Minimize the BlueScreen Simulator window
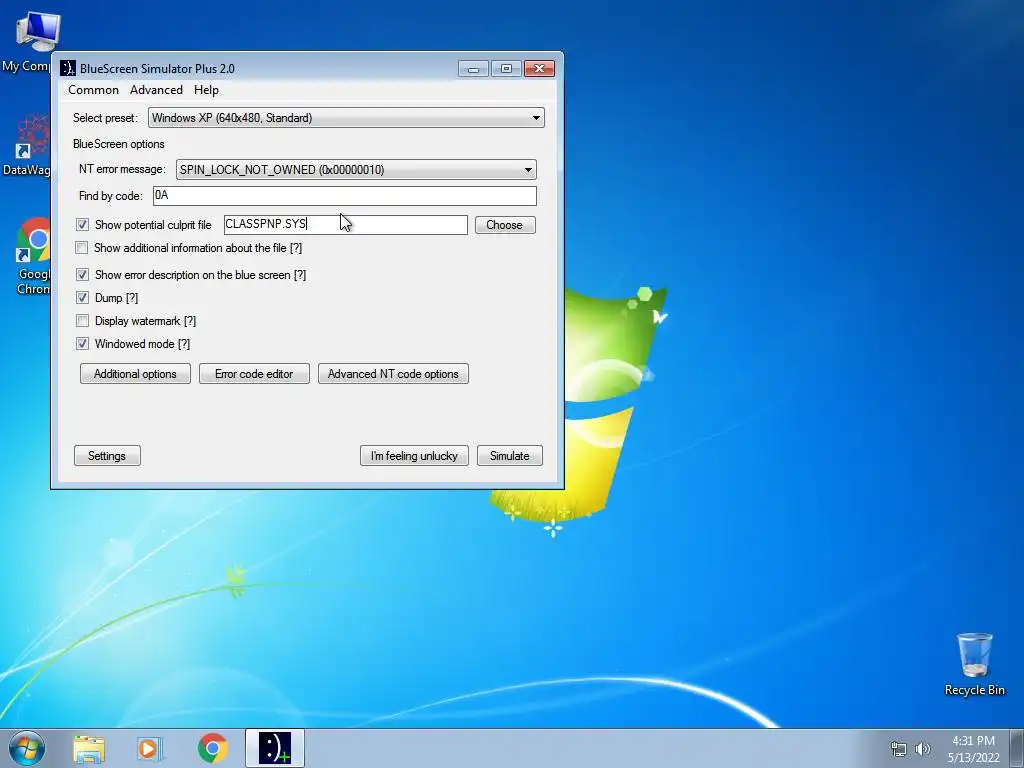1024x768 pixels. tap(473, 69)
